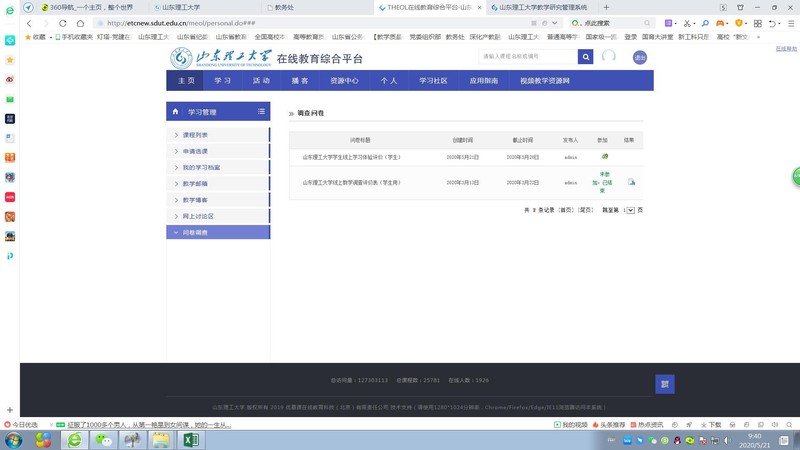The image size is (800, 450).
Task: Click the headset support icon in header
Action: (608, 57)
